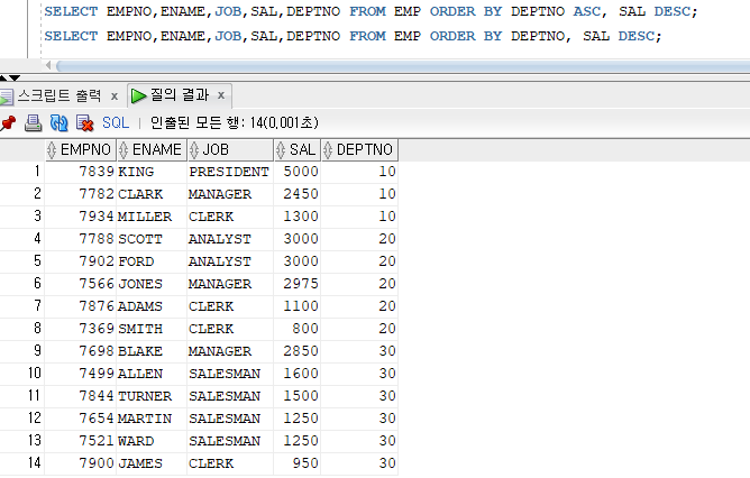Switch to the 스크립트 출력 tab
The height and width of the screenshot is (478, 750).
59,96
